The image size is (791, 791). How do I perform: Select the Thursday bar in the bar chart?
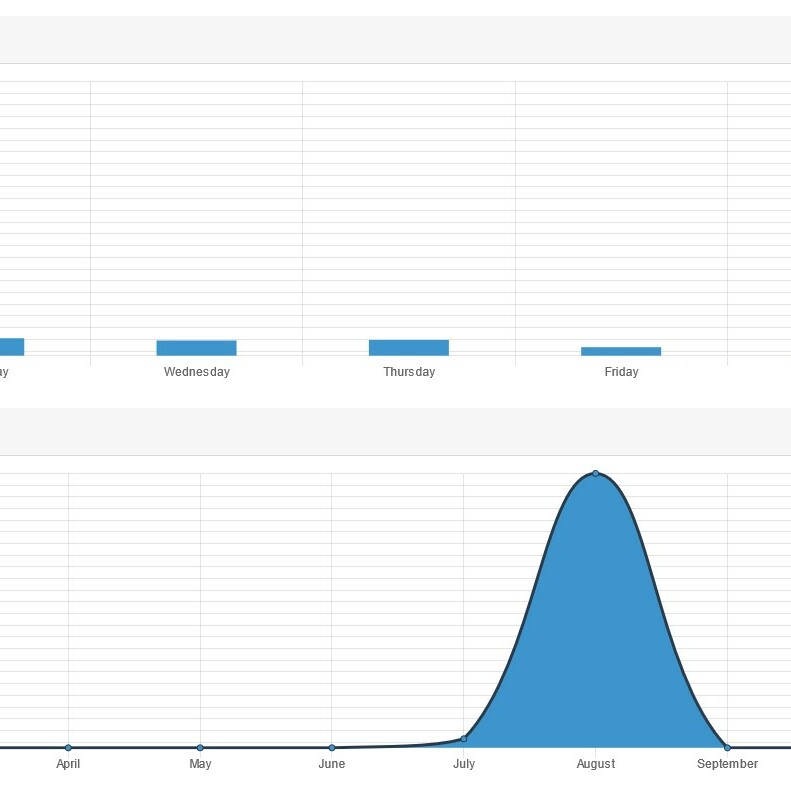(408, 348)
